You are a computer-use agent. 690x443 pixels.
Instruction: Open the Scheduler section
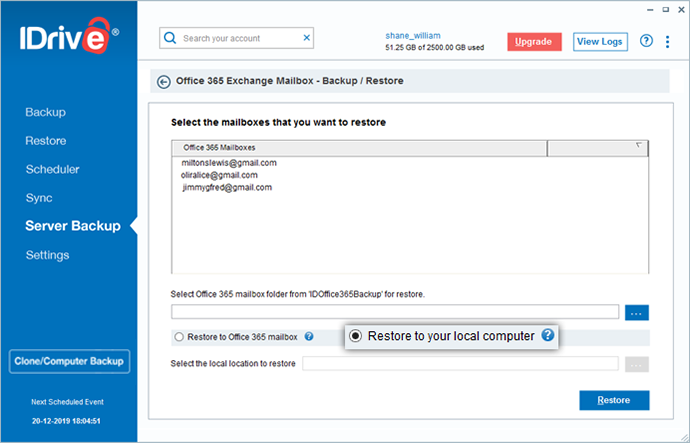52,169
